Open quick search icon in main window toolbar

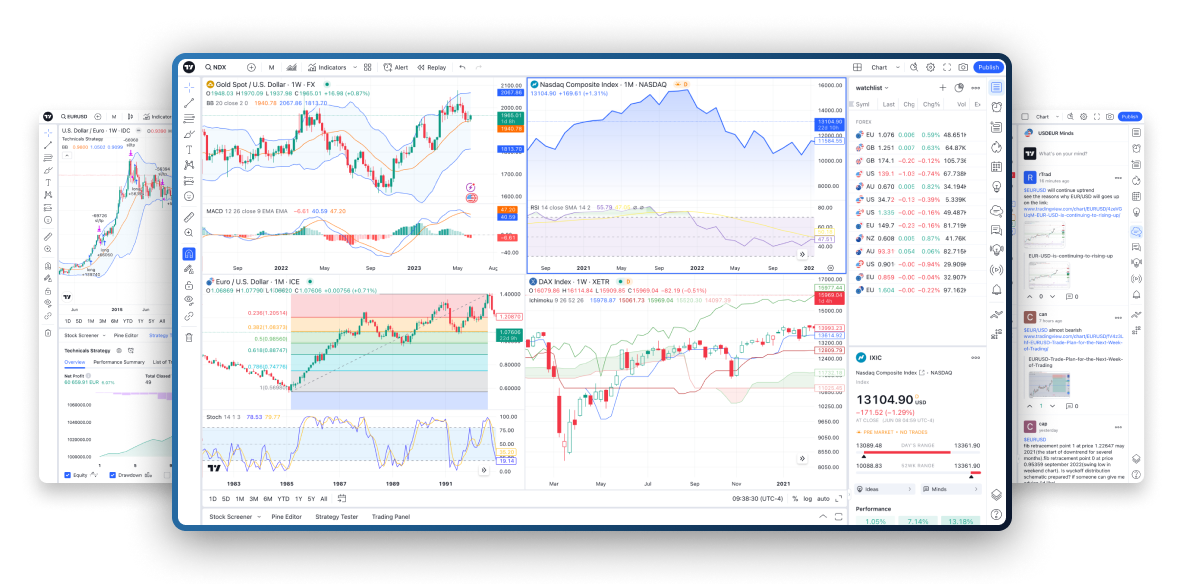[914, 67]
